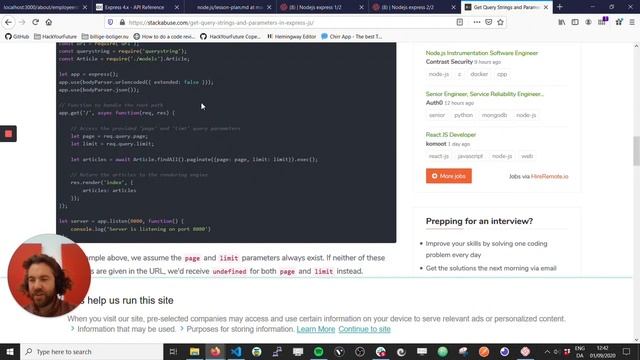Bookmark this page with the star icon
The height and width of the screenshot is (360, 640).
click(x=500, y=22)
